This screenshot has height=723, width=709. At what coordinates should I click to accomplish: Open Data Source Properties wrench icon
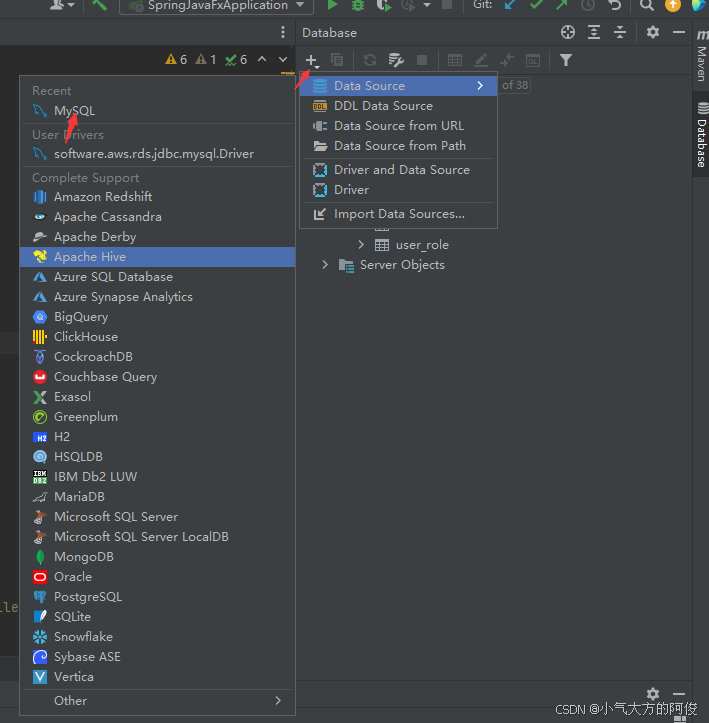[396, 60]
